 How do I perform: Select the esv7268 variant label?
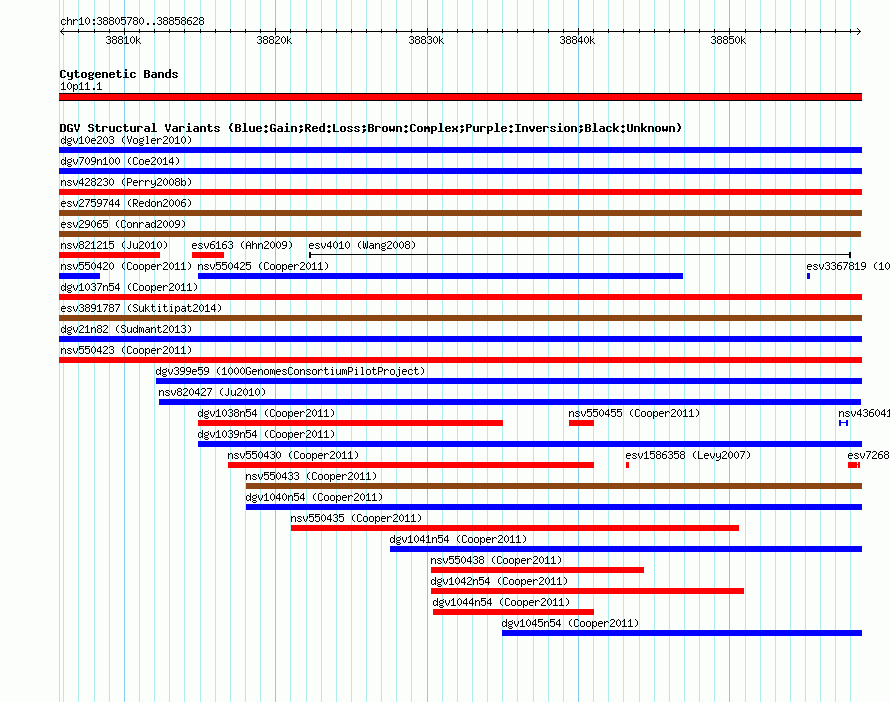click(x=868, y=455)
